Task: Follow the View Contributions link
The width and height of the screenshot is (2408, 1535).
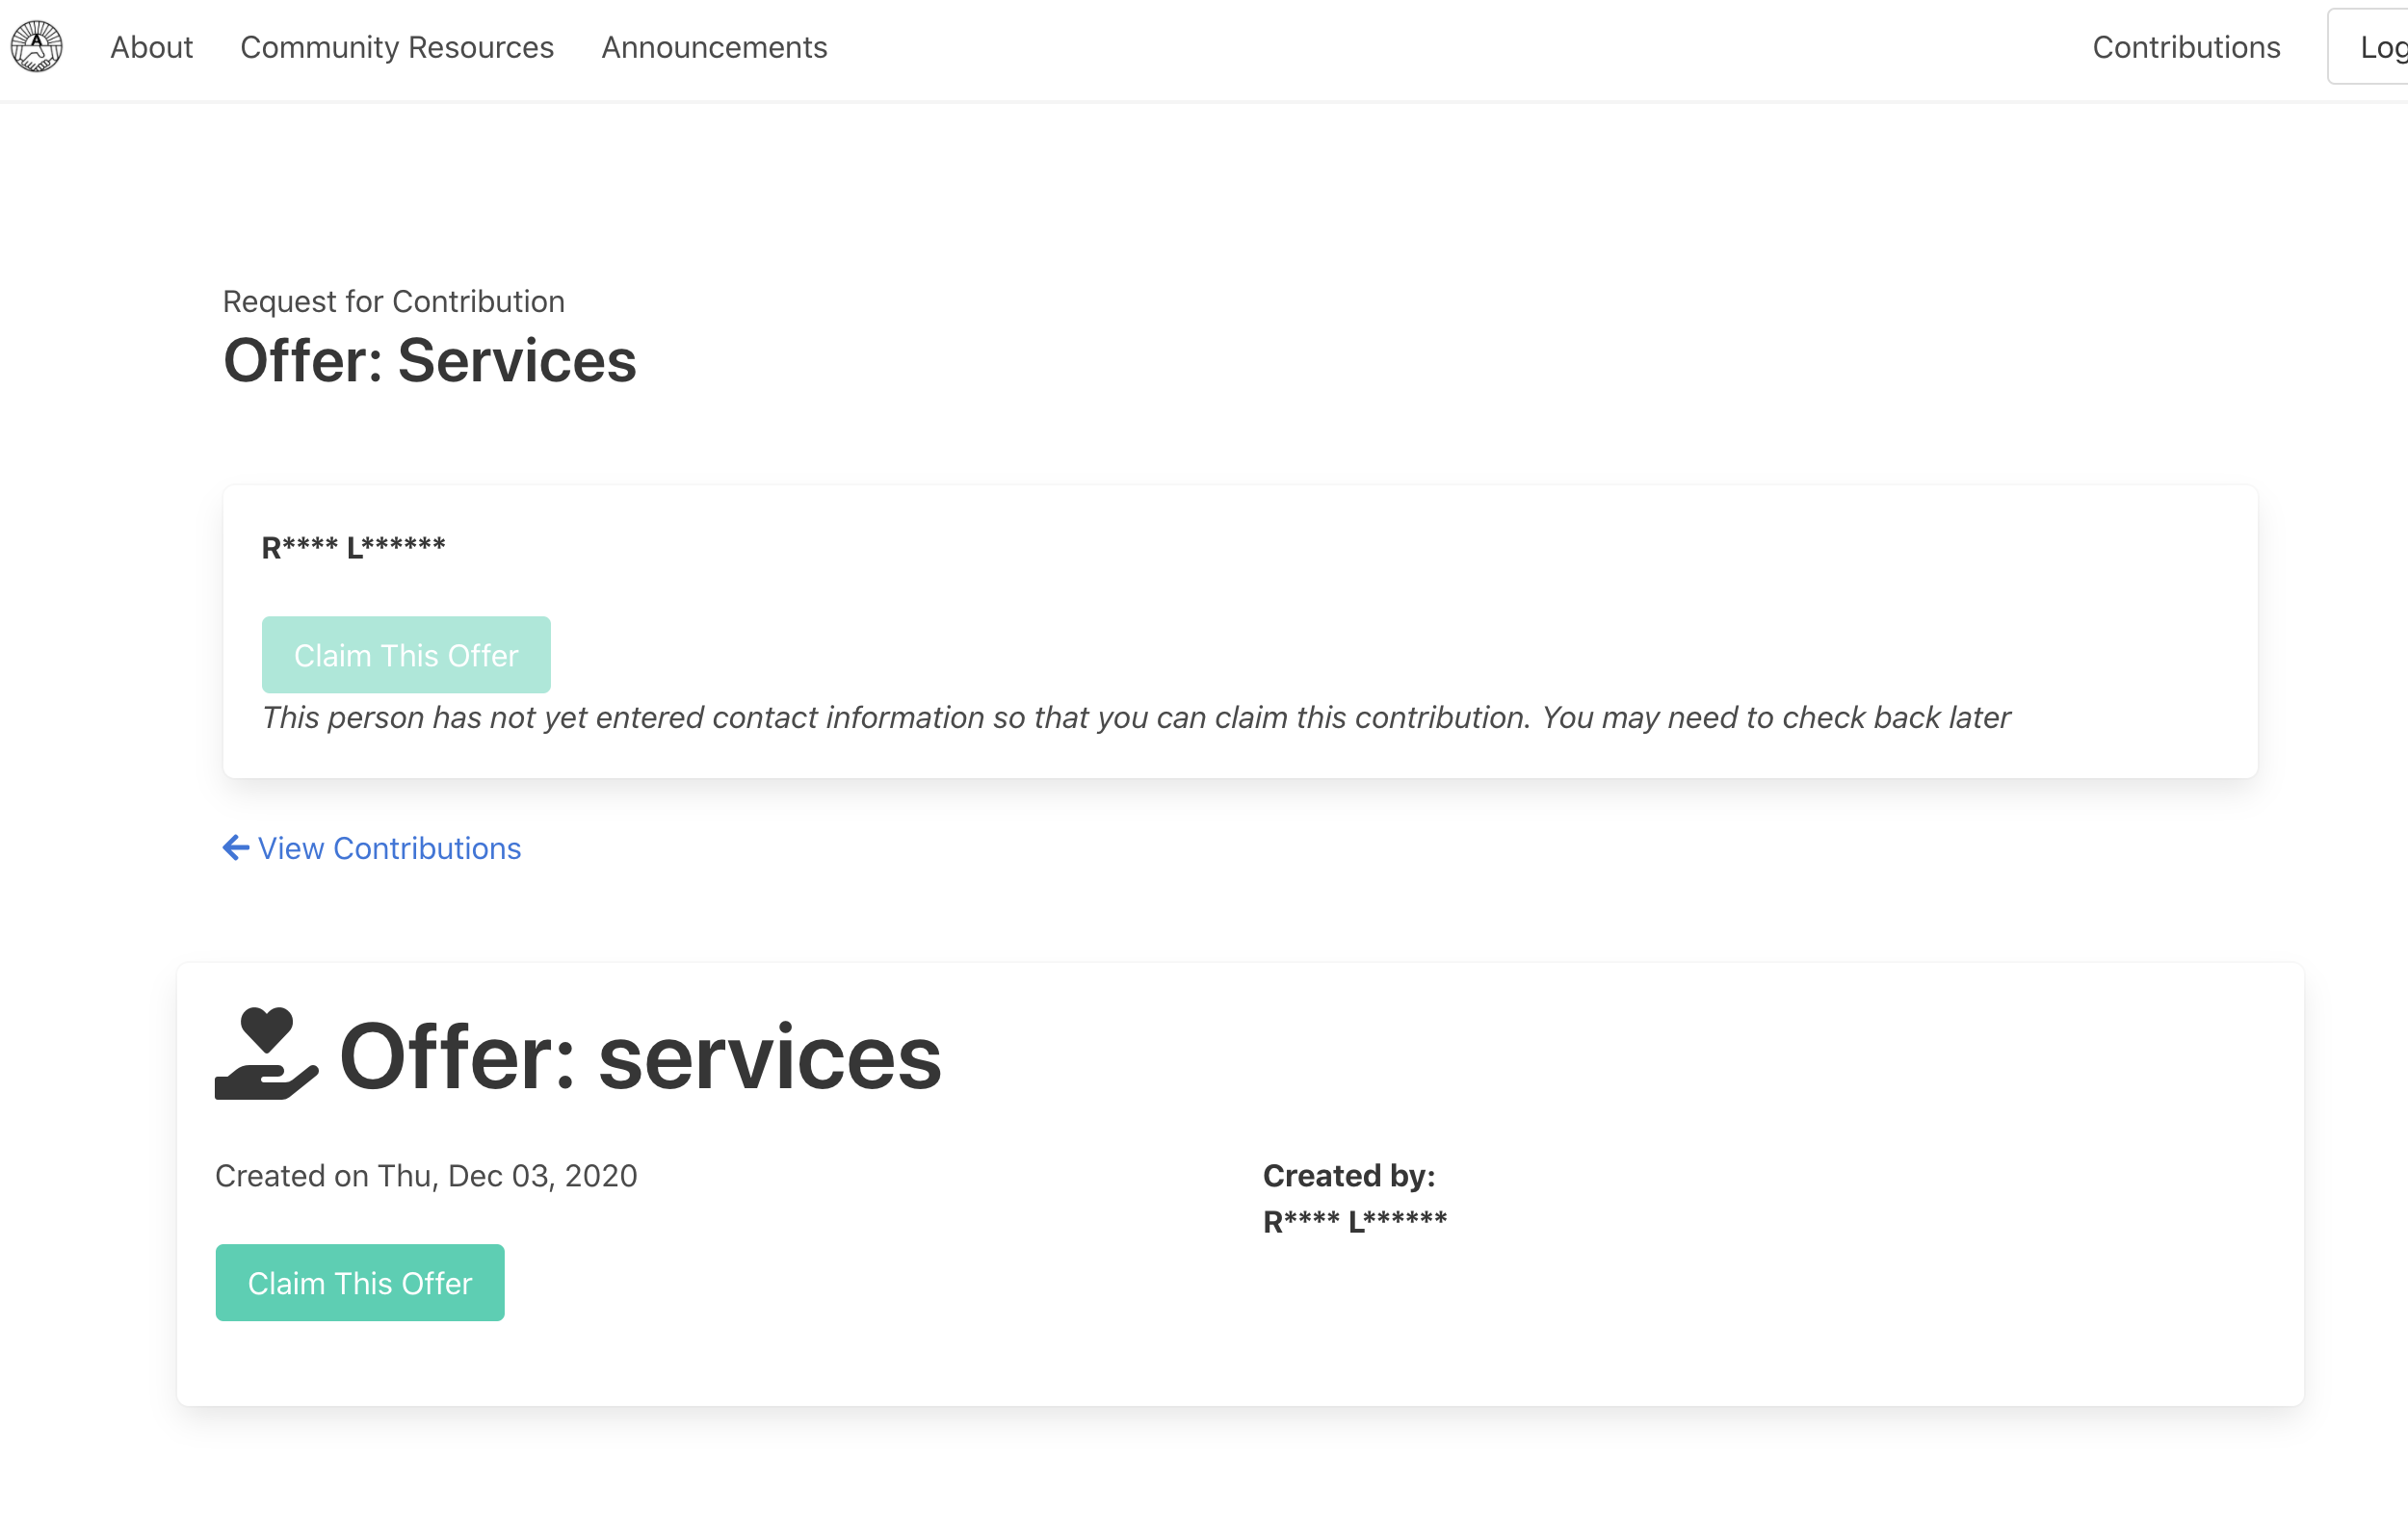Action: tap(389, 848)
